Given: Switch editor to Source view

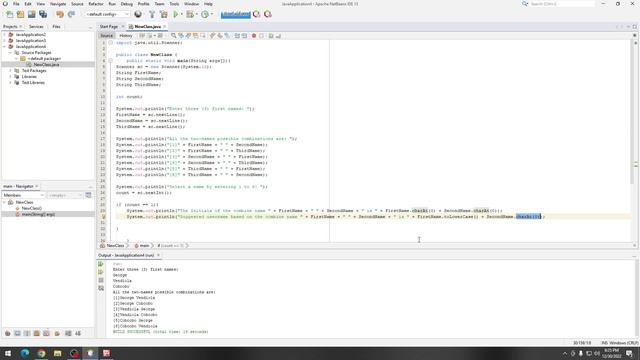Looking at the screenshot, I should pos(107,36).
